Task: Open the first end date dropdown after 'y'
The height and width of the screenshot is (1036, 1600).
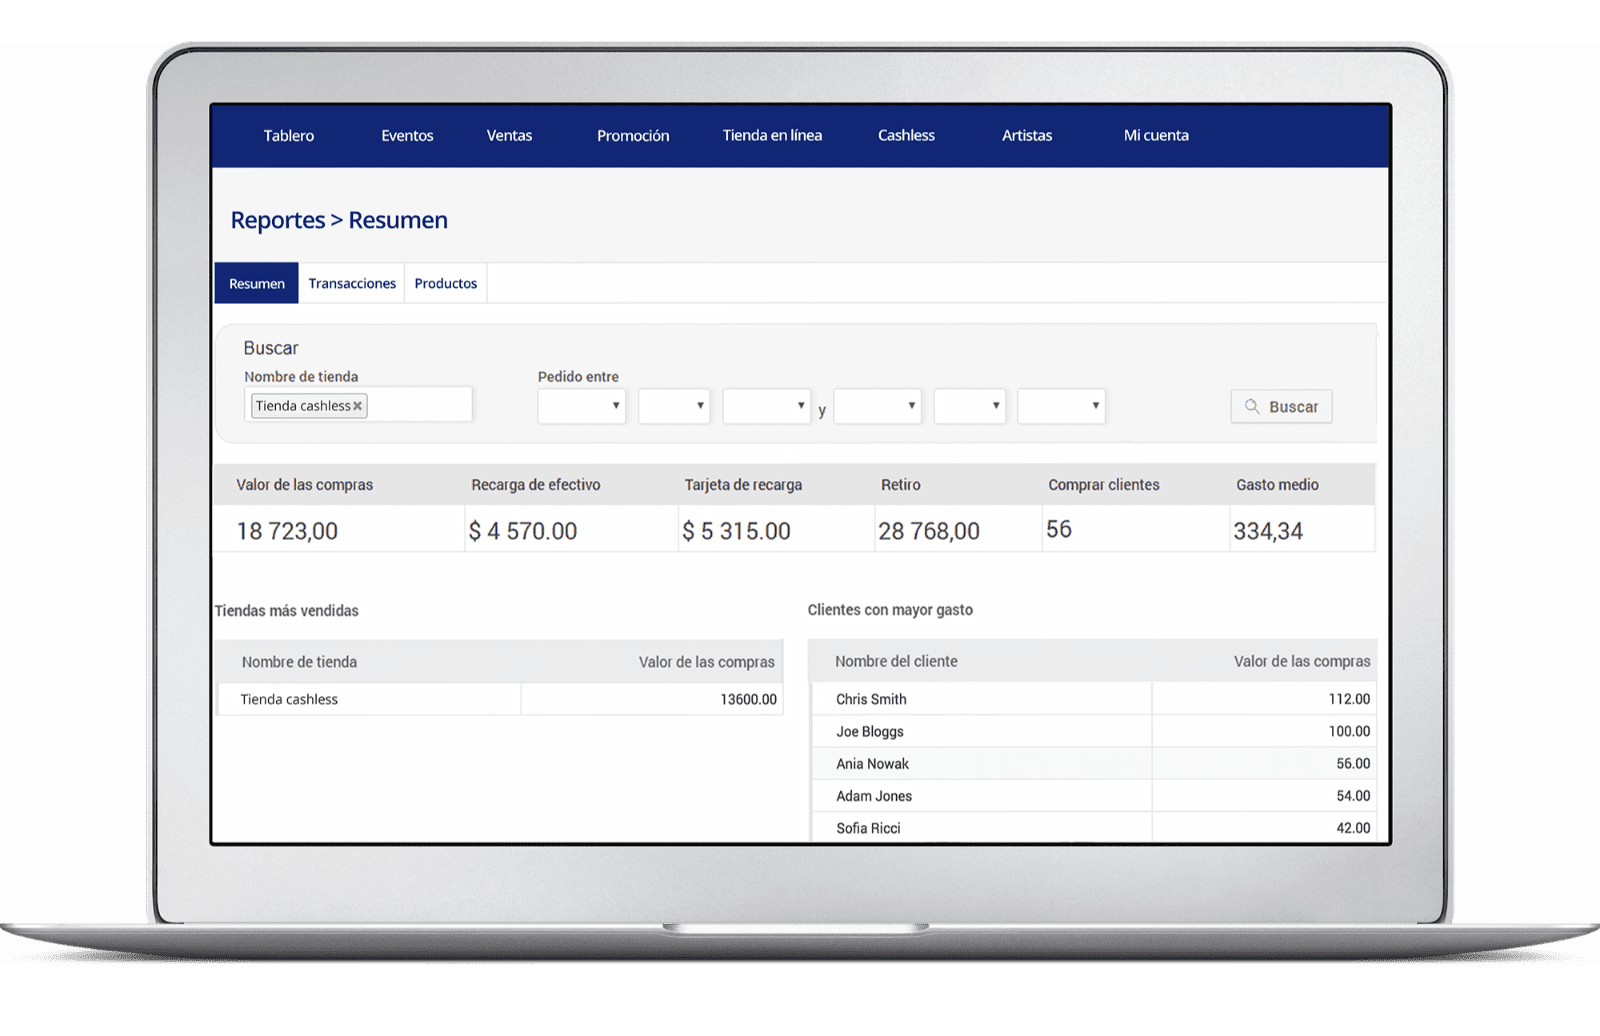Action: 877,406
